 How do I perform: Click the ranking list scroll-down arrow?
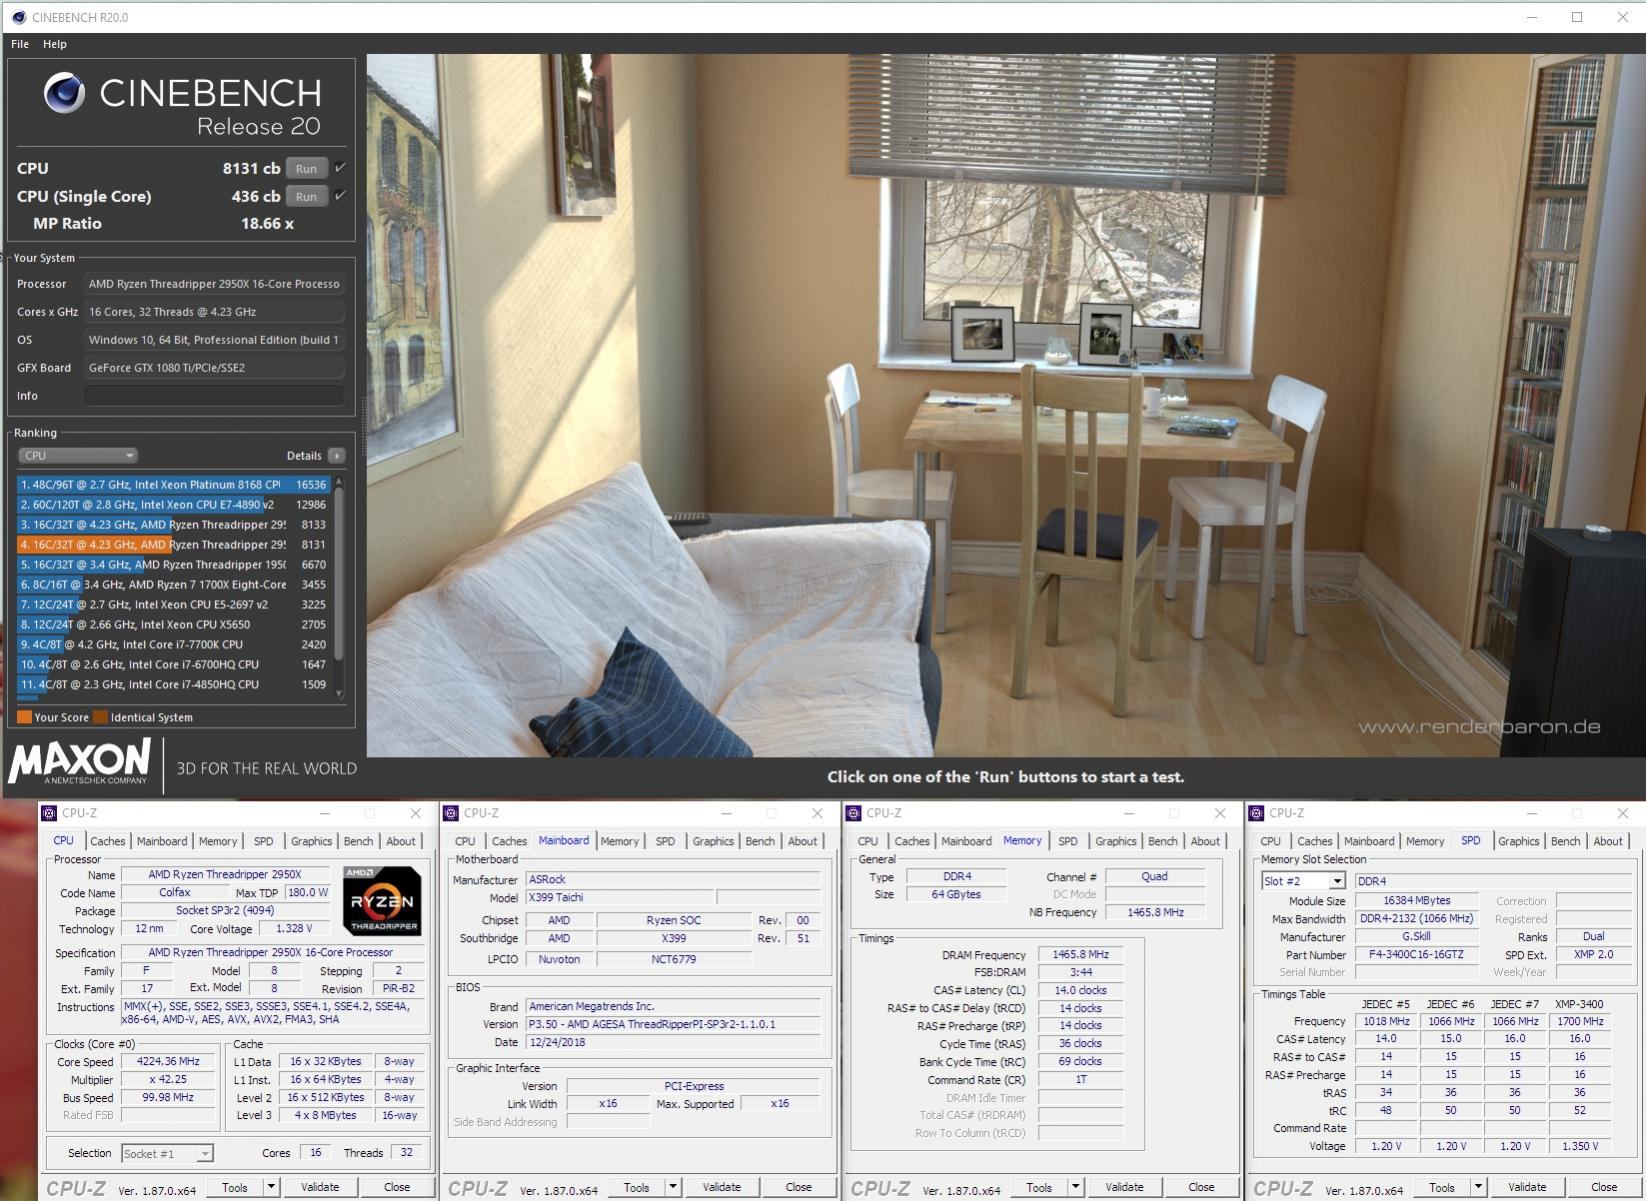coord(339,693)
